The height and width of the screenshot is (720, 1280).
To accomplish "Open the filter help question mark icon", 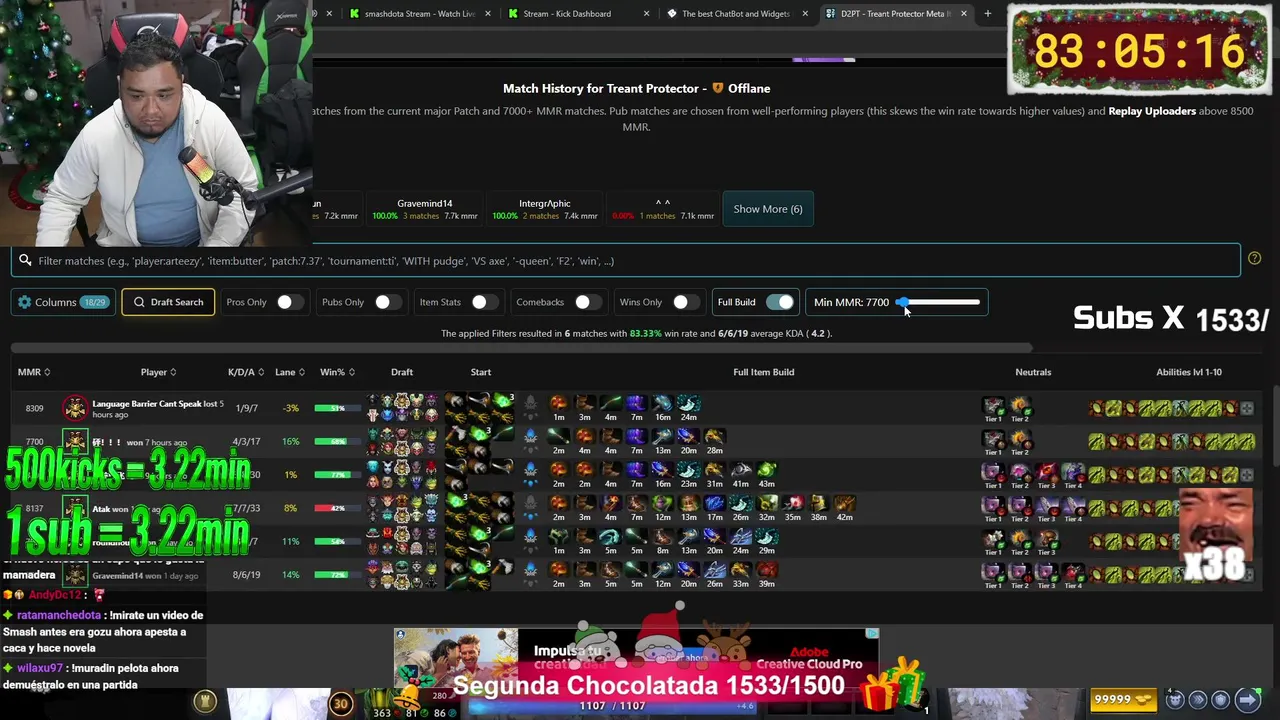I will click(1254, 259).
